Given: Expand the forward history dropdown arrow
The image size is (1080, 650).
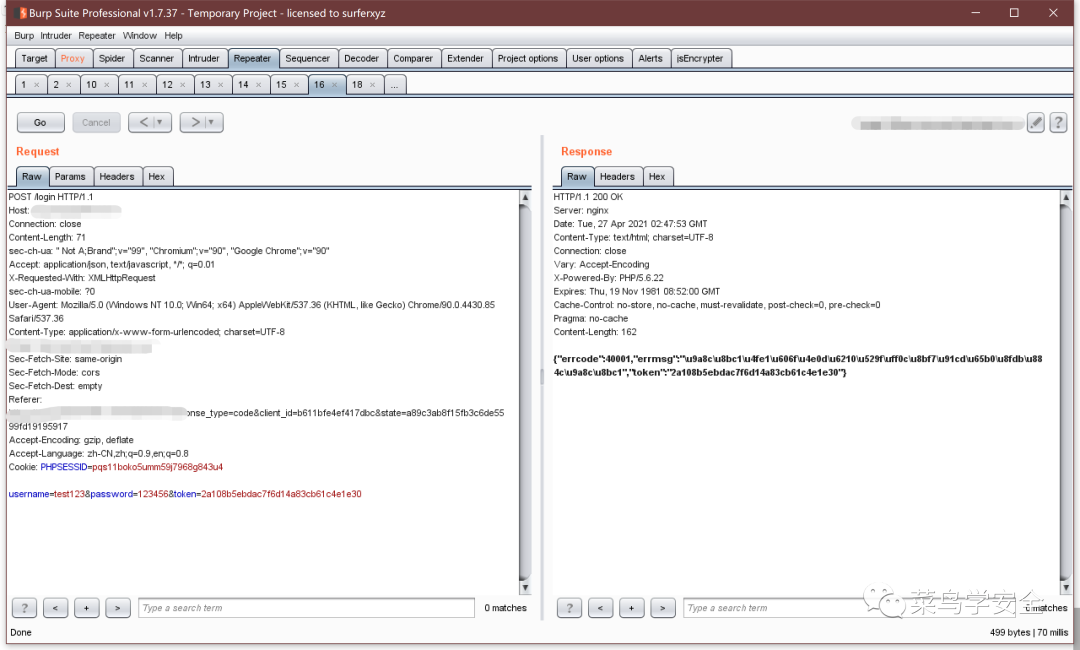Looking at the screenshot, I should [x=211, y=123].
